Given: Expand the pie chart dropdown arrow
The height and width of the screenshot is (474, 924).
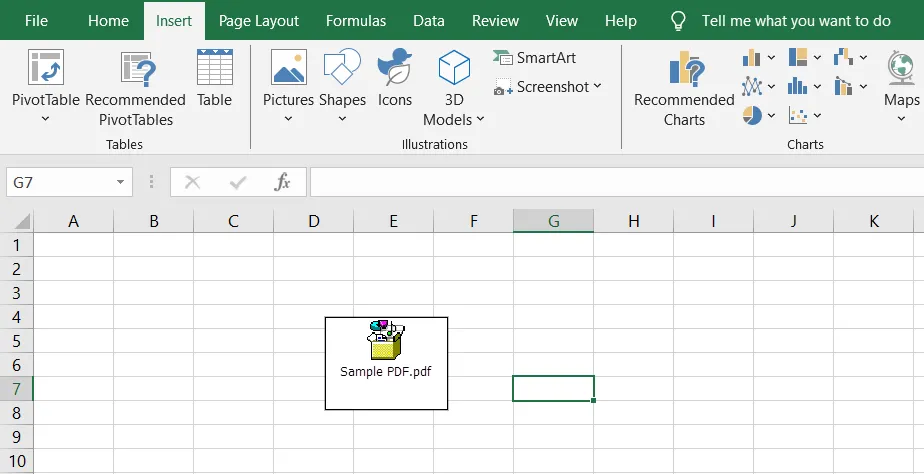Looking at the screenshot, I should pyautogui.click(x=771, y=116).
